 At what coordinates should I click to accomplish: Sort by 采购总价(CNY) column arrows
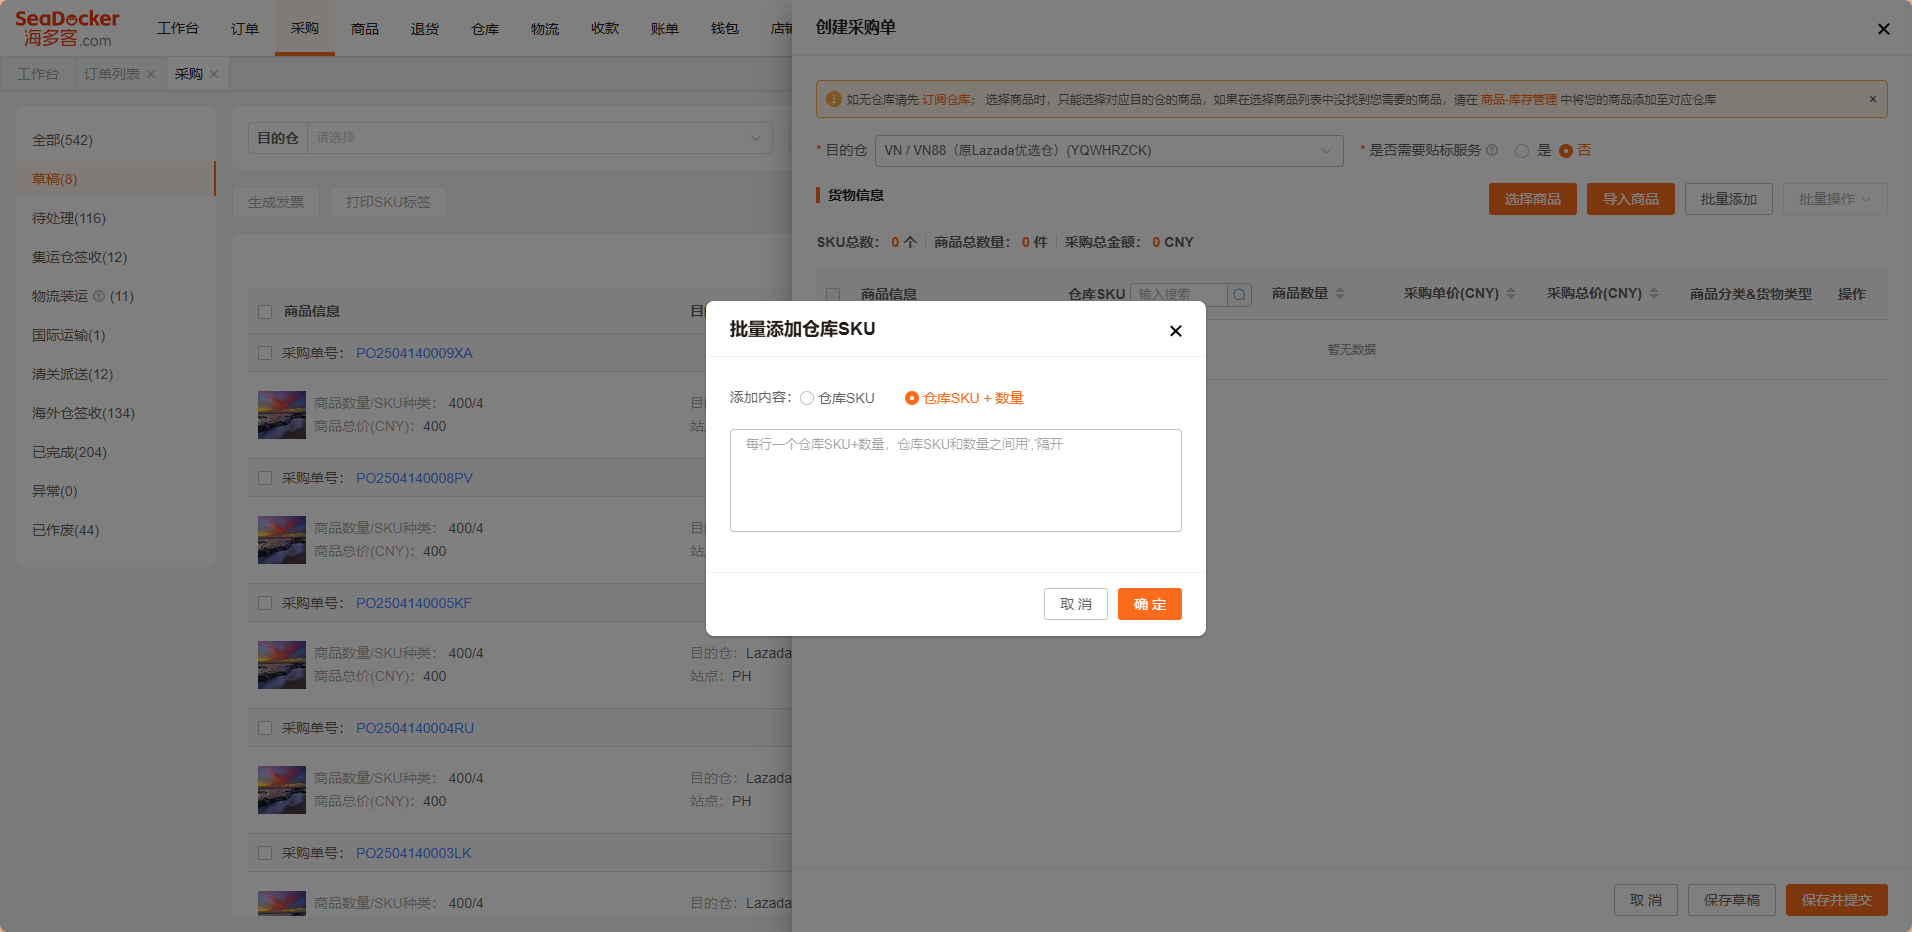(1654, 293)
